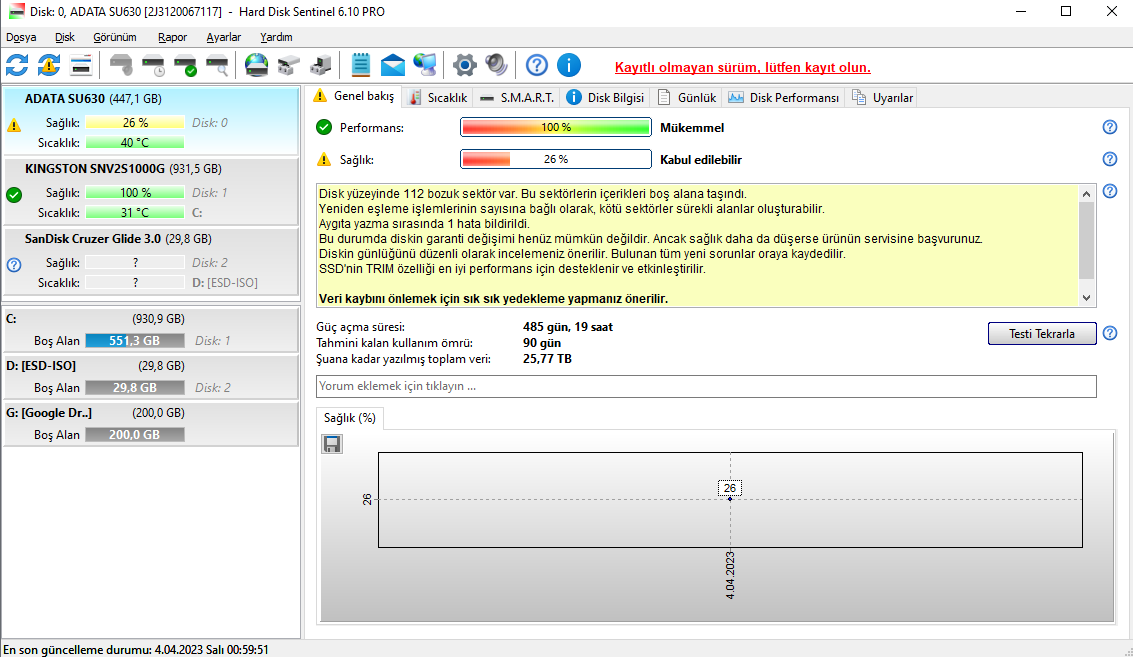Switch to the S.M.A.R.T. tab

click(516, 98)
